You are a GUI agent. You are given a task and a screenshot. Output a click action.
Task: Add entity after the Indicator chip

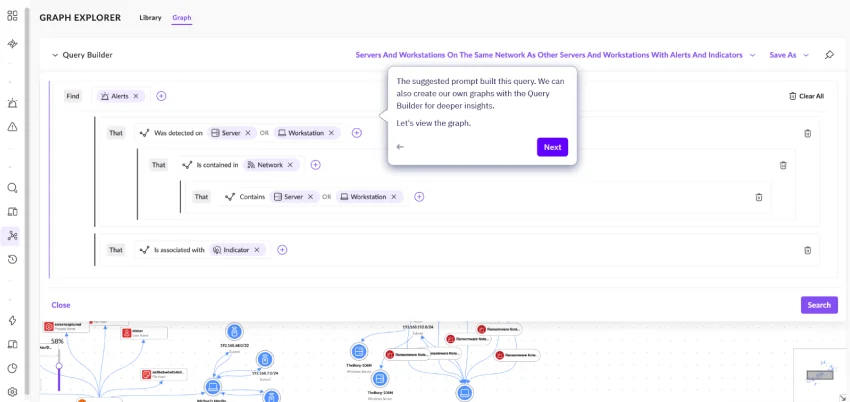point(282,250)
